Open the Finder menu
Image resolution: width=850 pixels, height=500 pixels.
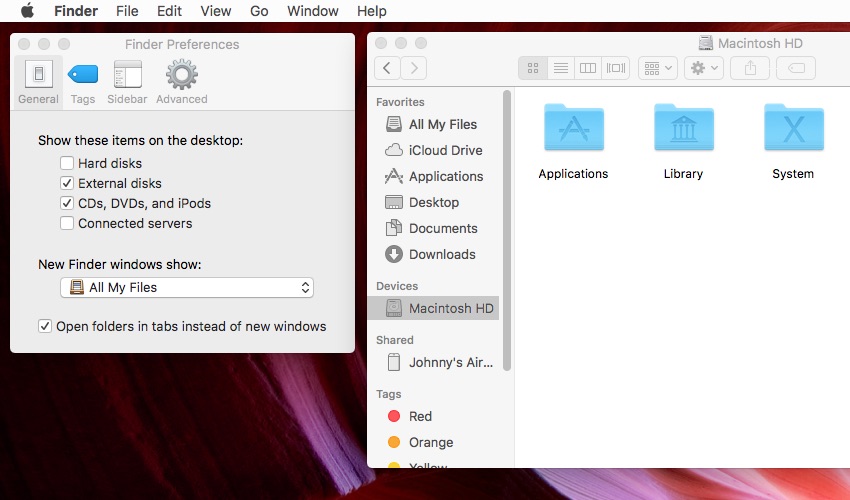[76, 11]
